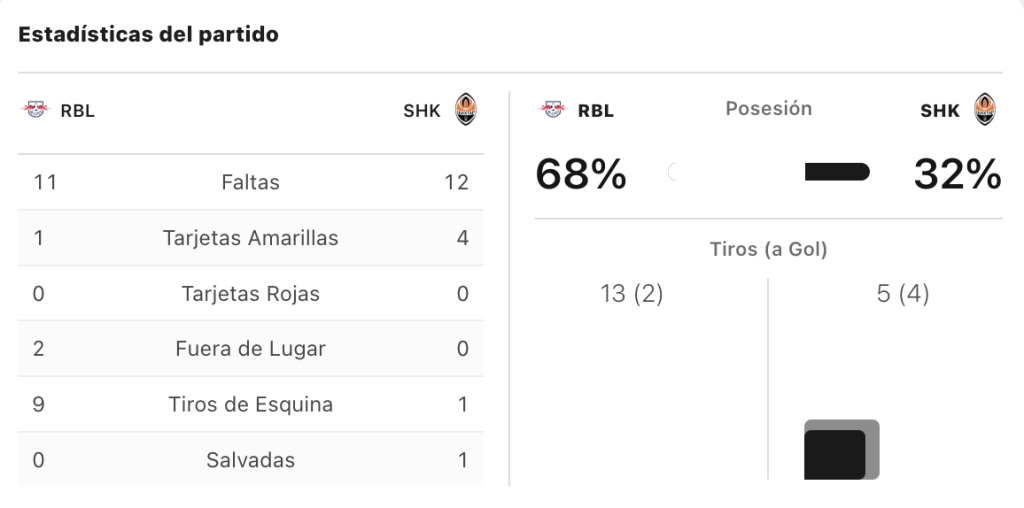1024x508 pixels.
Task: Click the RB Leipzig logo beside Posesión
Action: [x=553, y=109]
